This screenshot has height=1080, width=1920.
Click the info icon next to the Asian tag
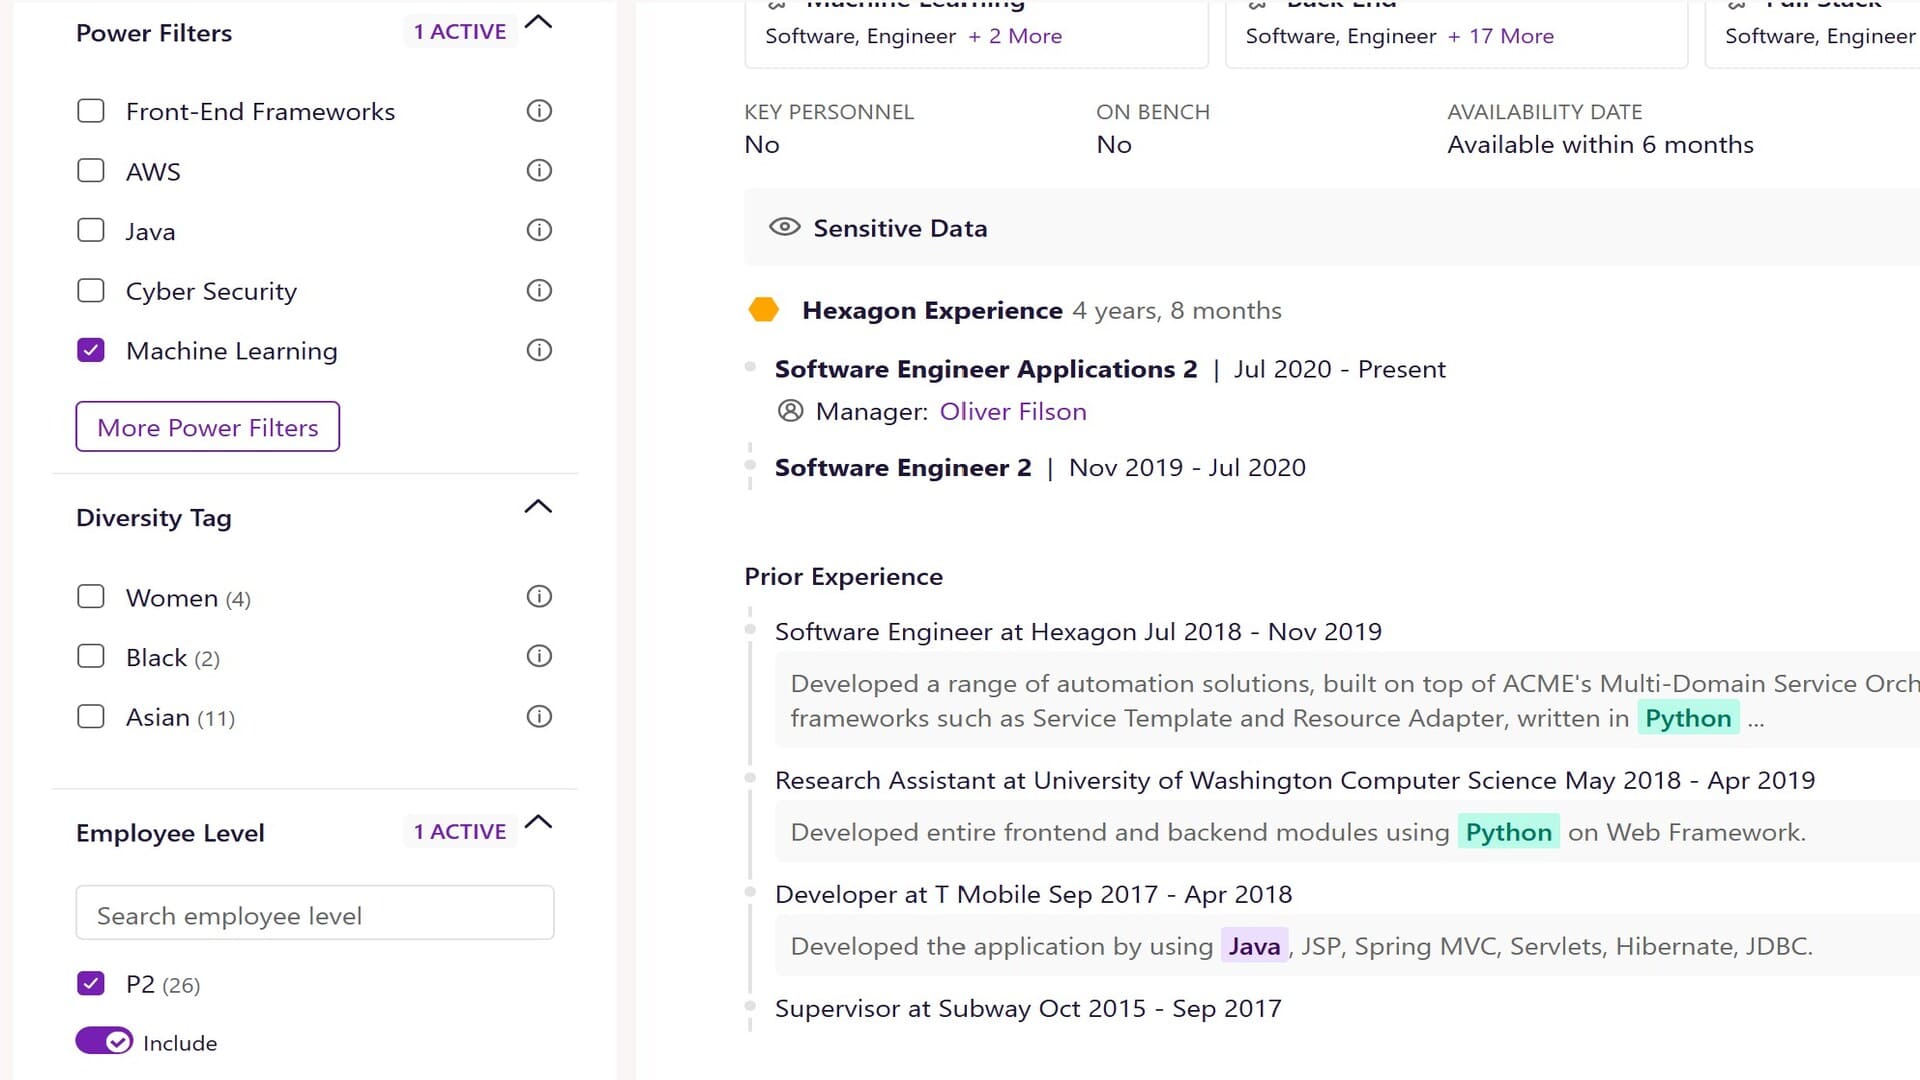pos(538,716)
